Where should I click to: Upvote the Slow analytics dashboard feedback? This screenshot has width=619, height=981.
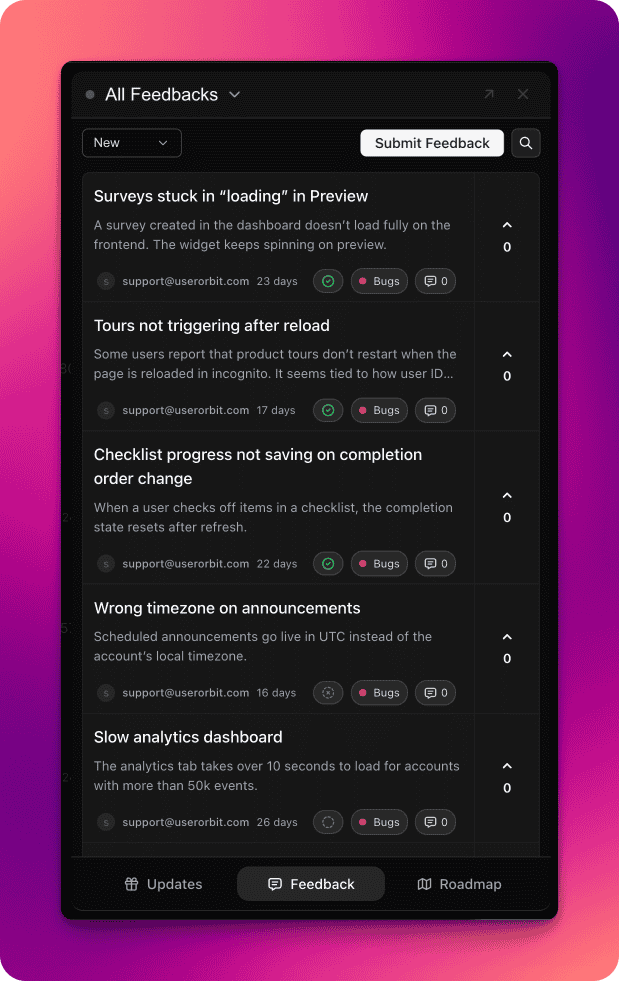click(x=507, y=766)
